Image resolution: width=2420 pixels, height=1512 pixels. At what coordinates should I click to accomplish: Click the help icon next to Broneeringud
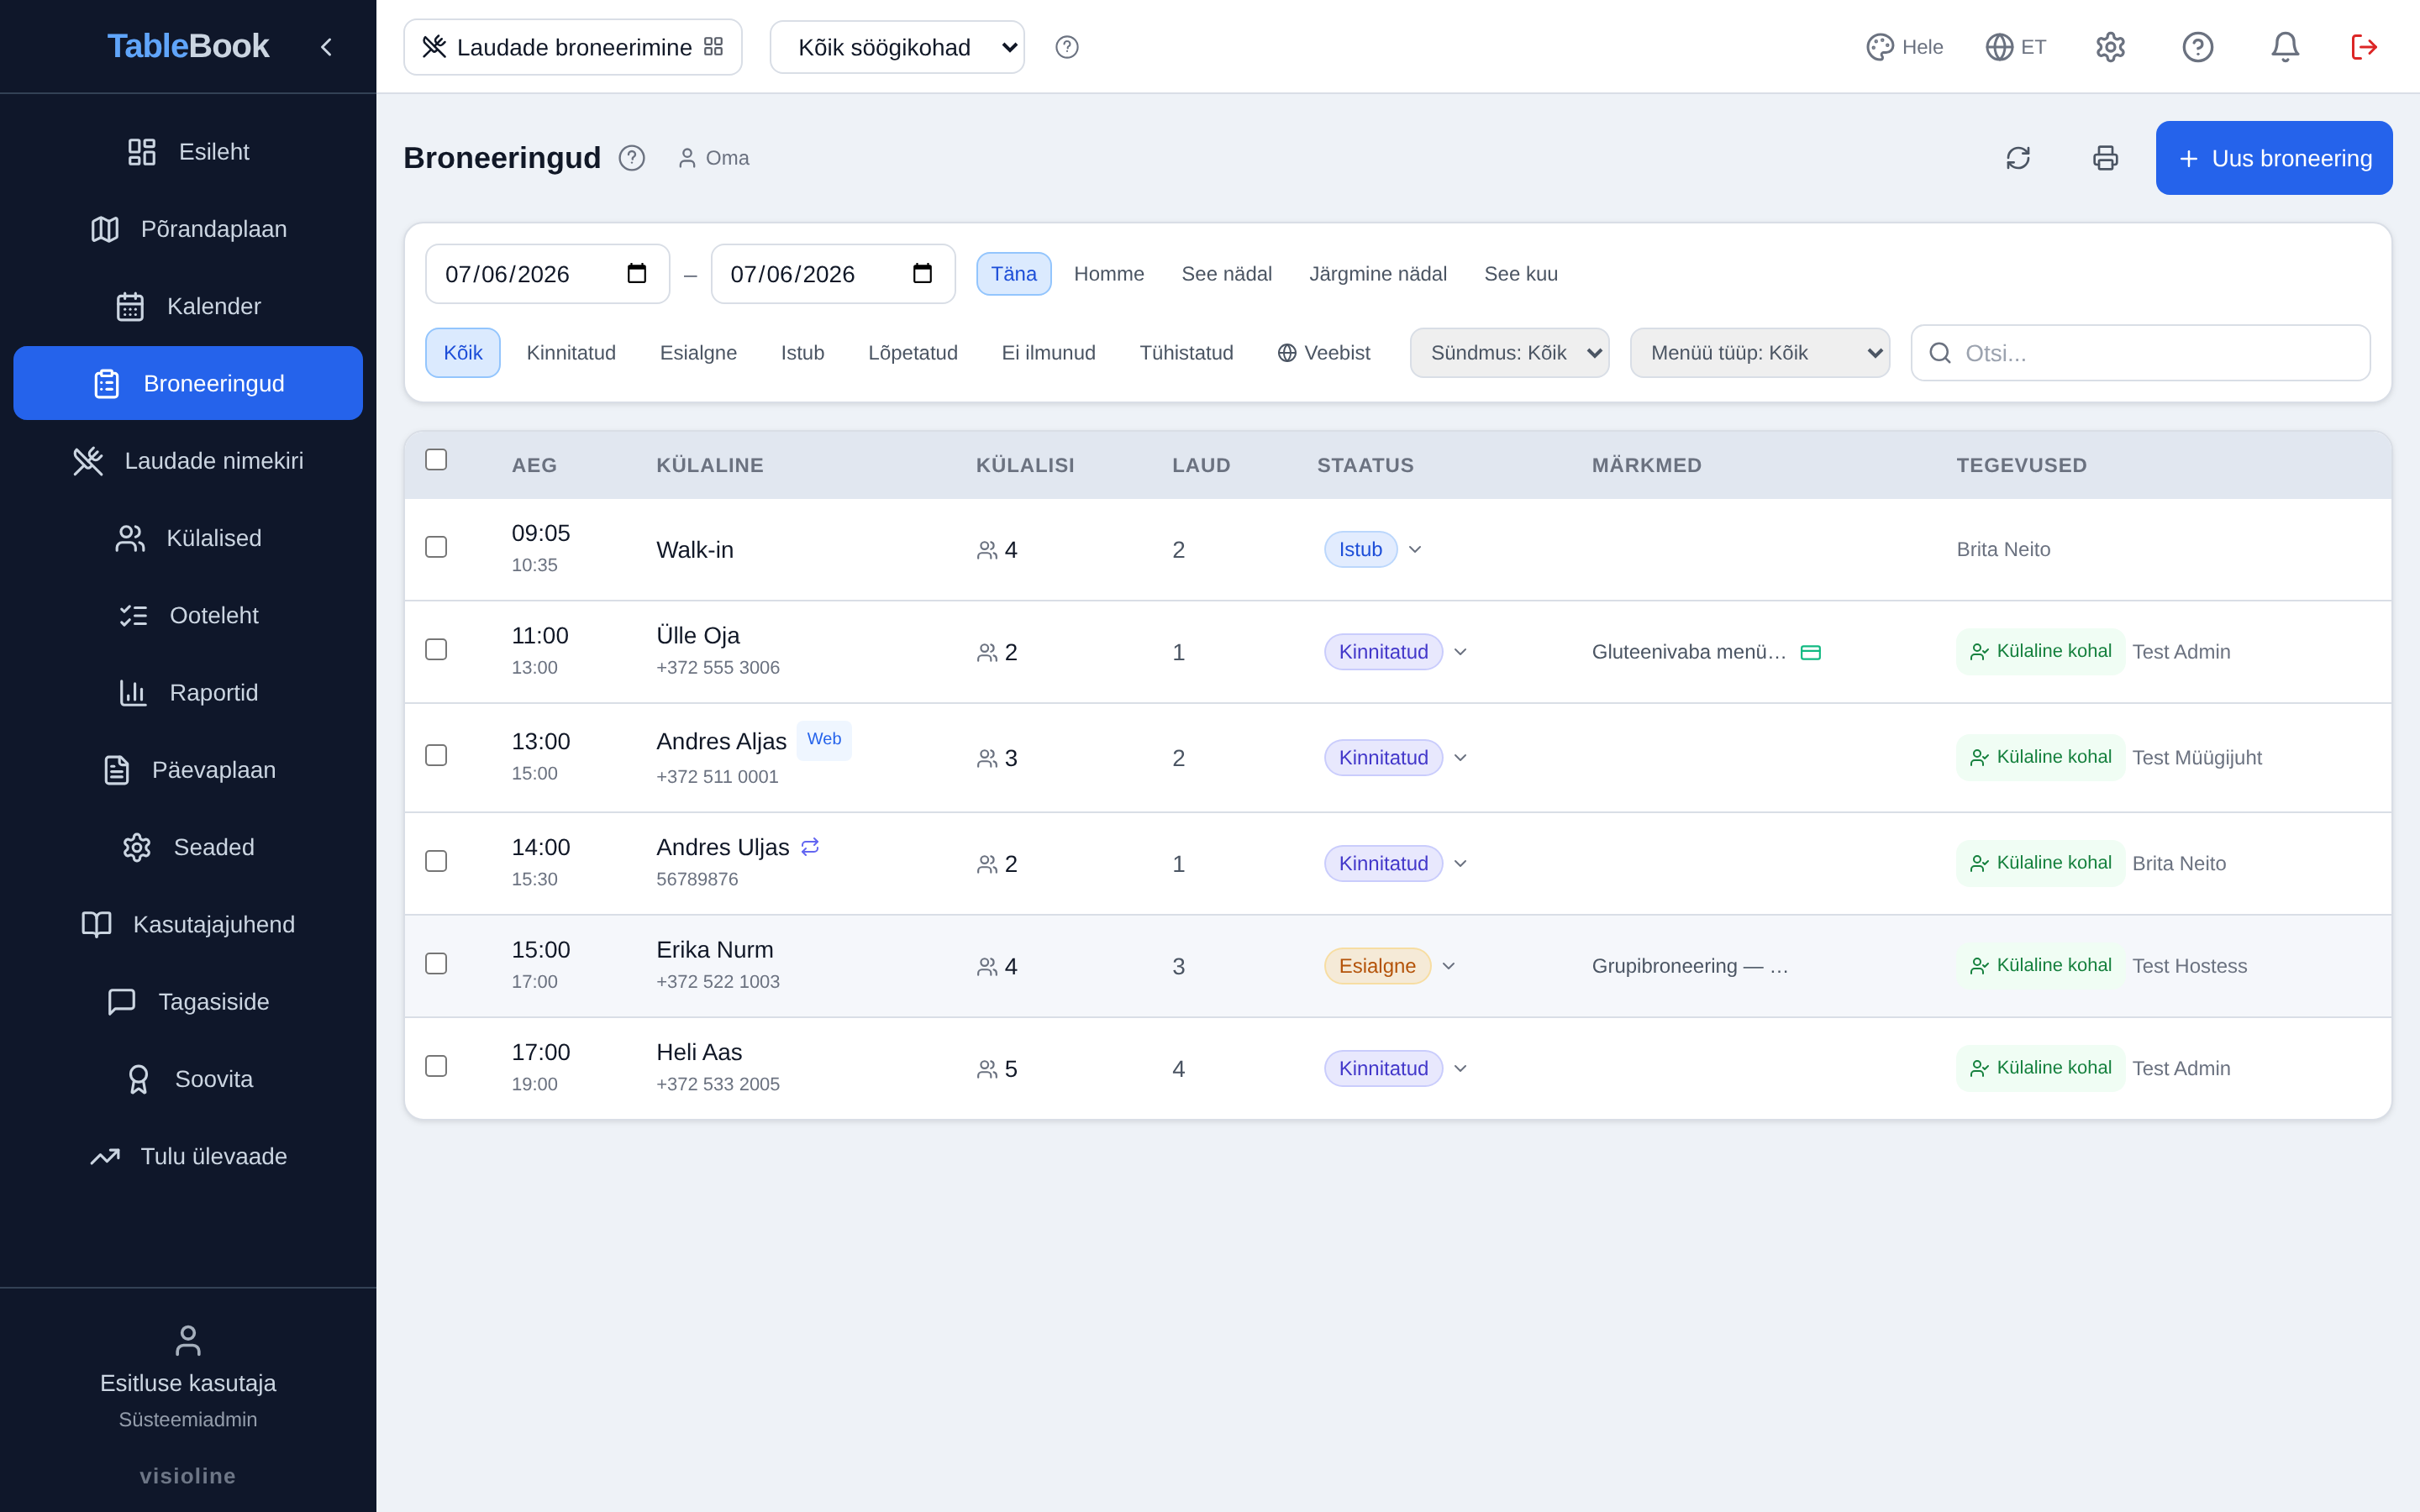631,158
